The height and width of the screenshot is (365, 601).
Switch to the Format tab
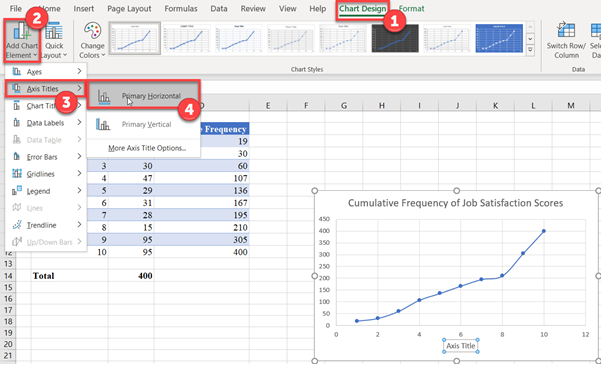[x=411, y=8]
